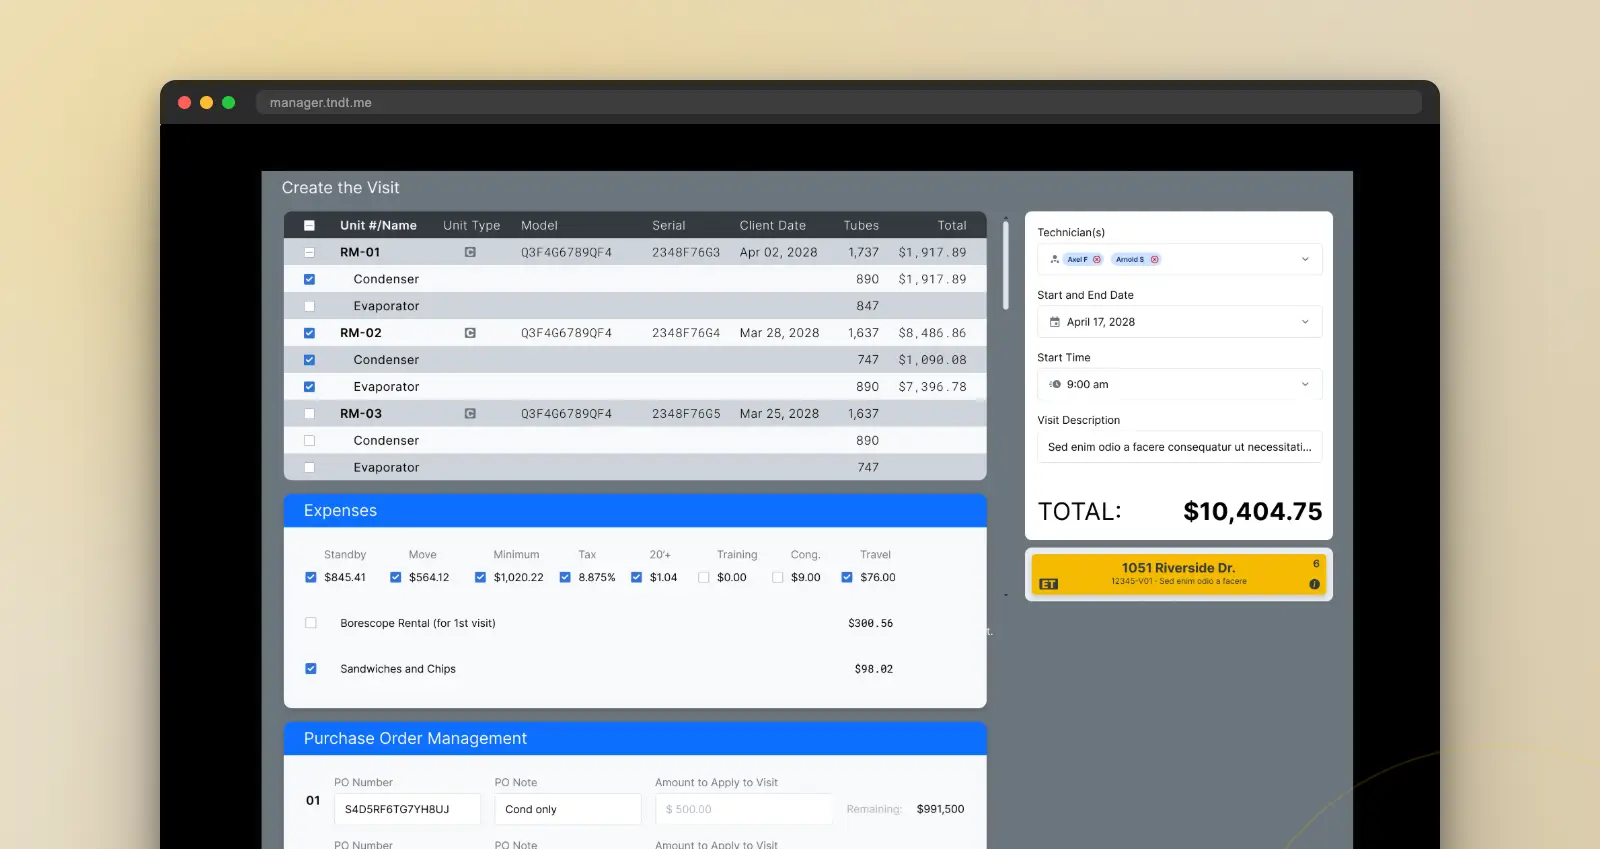Check the RM-01 Evaporator checkbox
The height and width of the screenshot is (849, 1600).
coord(309,306)
